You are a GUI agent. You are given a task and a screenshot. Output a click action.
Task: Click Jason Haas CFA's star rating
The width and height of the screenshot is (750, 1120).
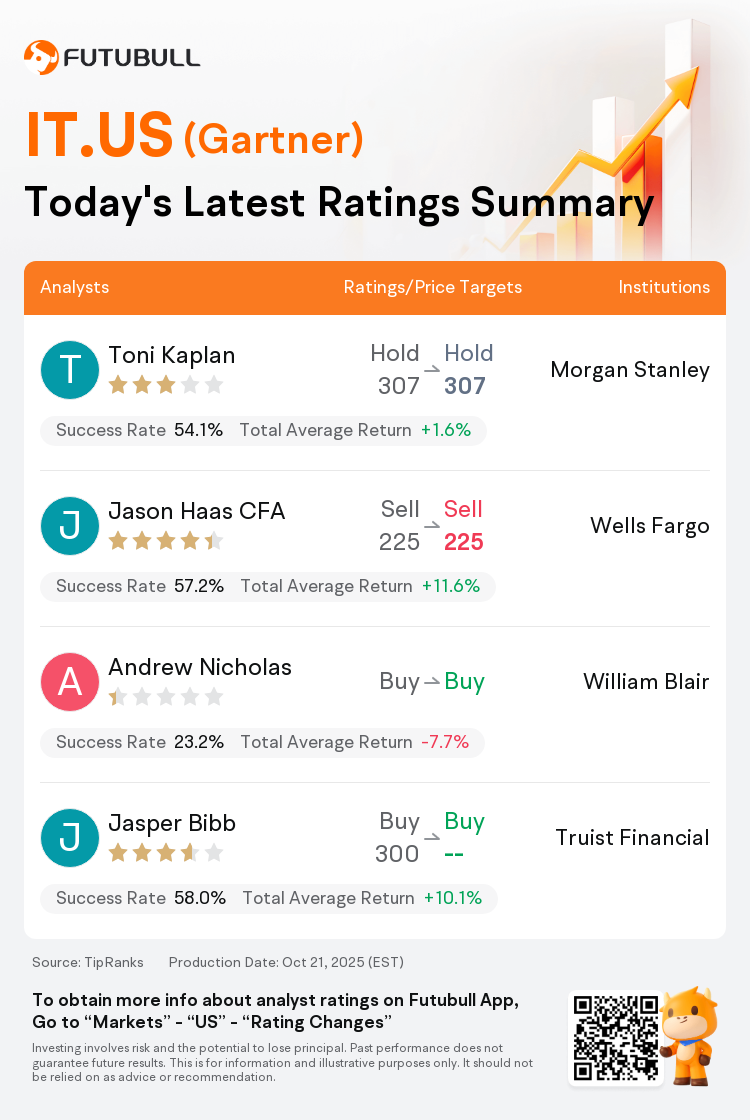(165, 541)
